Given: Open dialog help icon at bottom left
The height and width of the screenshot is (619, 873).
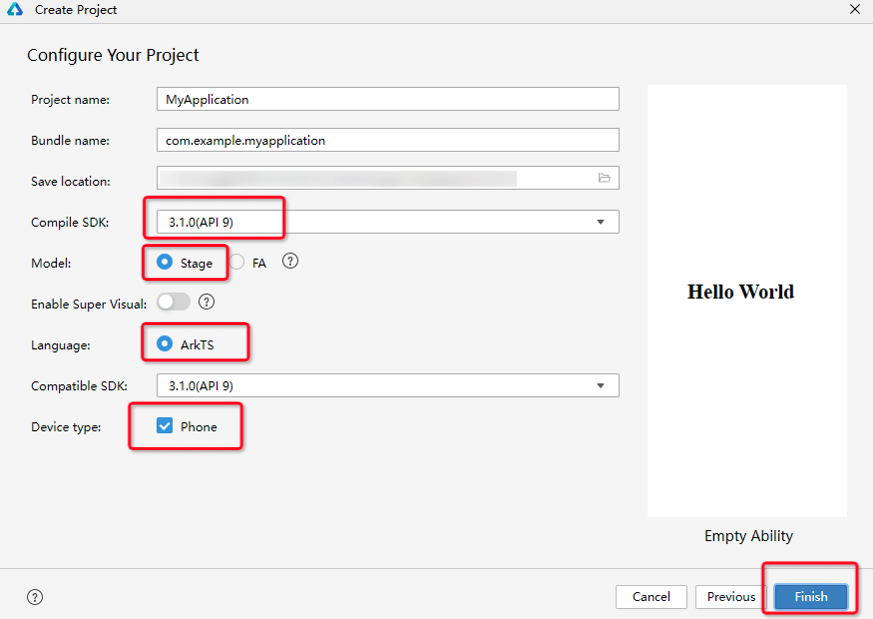Looking at the screenshot, I should point(35,597).
